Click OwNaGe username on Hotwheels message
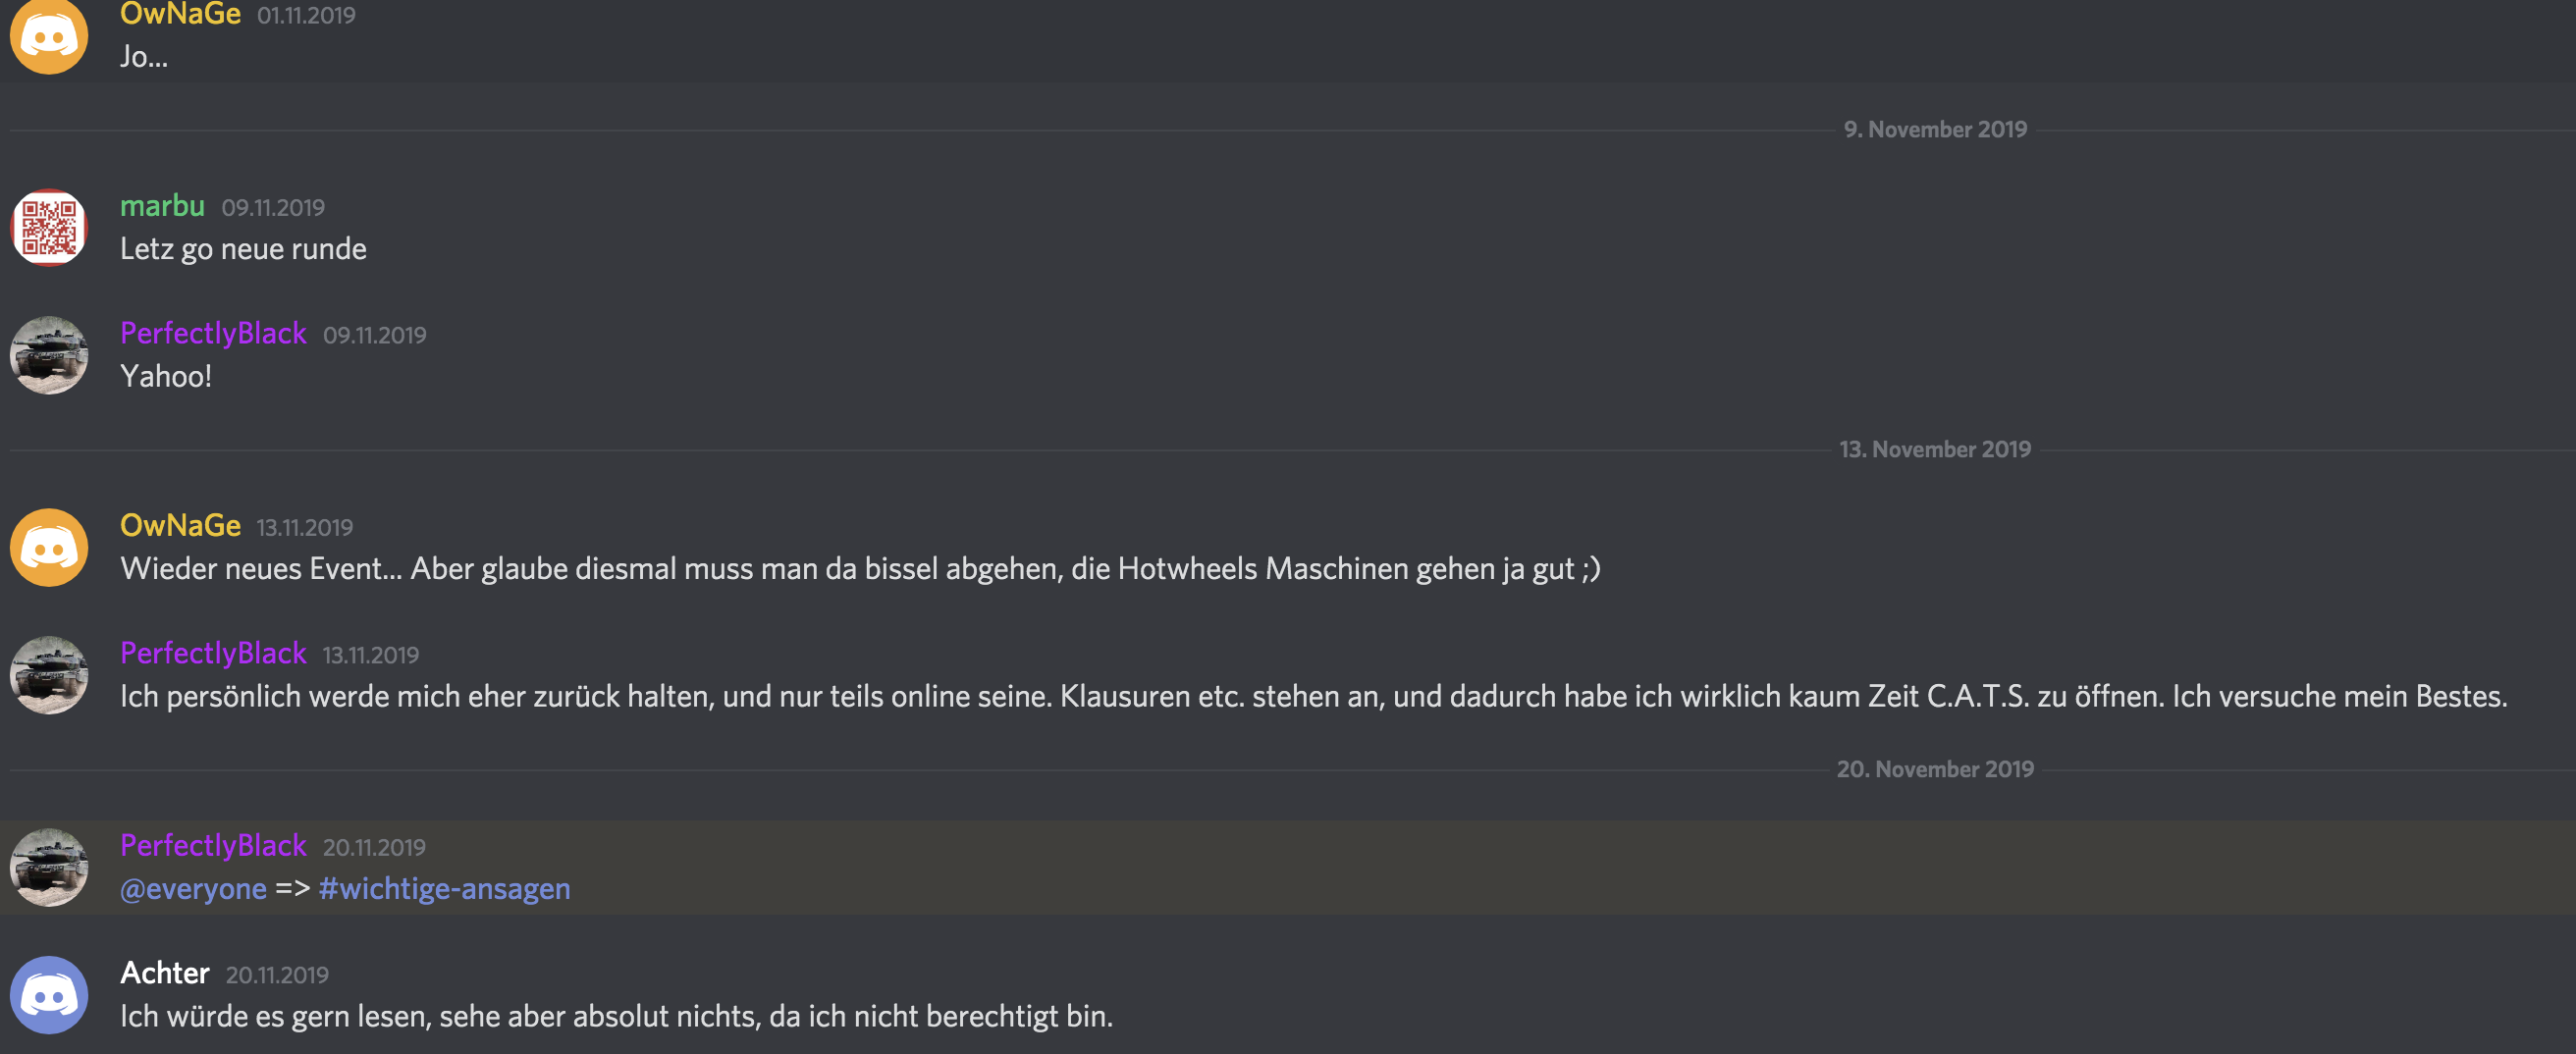This screenshot has height=1054, width=2576. [180, 525]
